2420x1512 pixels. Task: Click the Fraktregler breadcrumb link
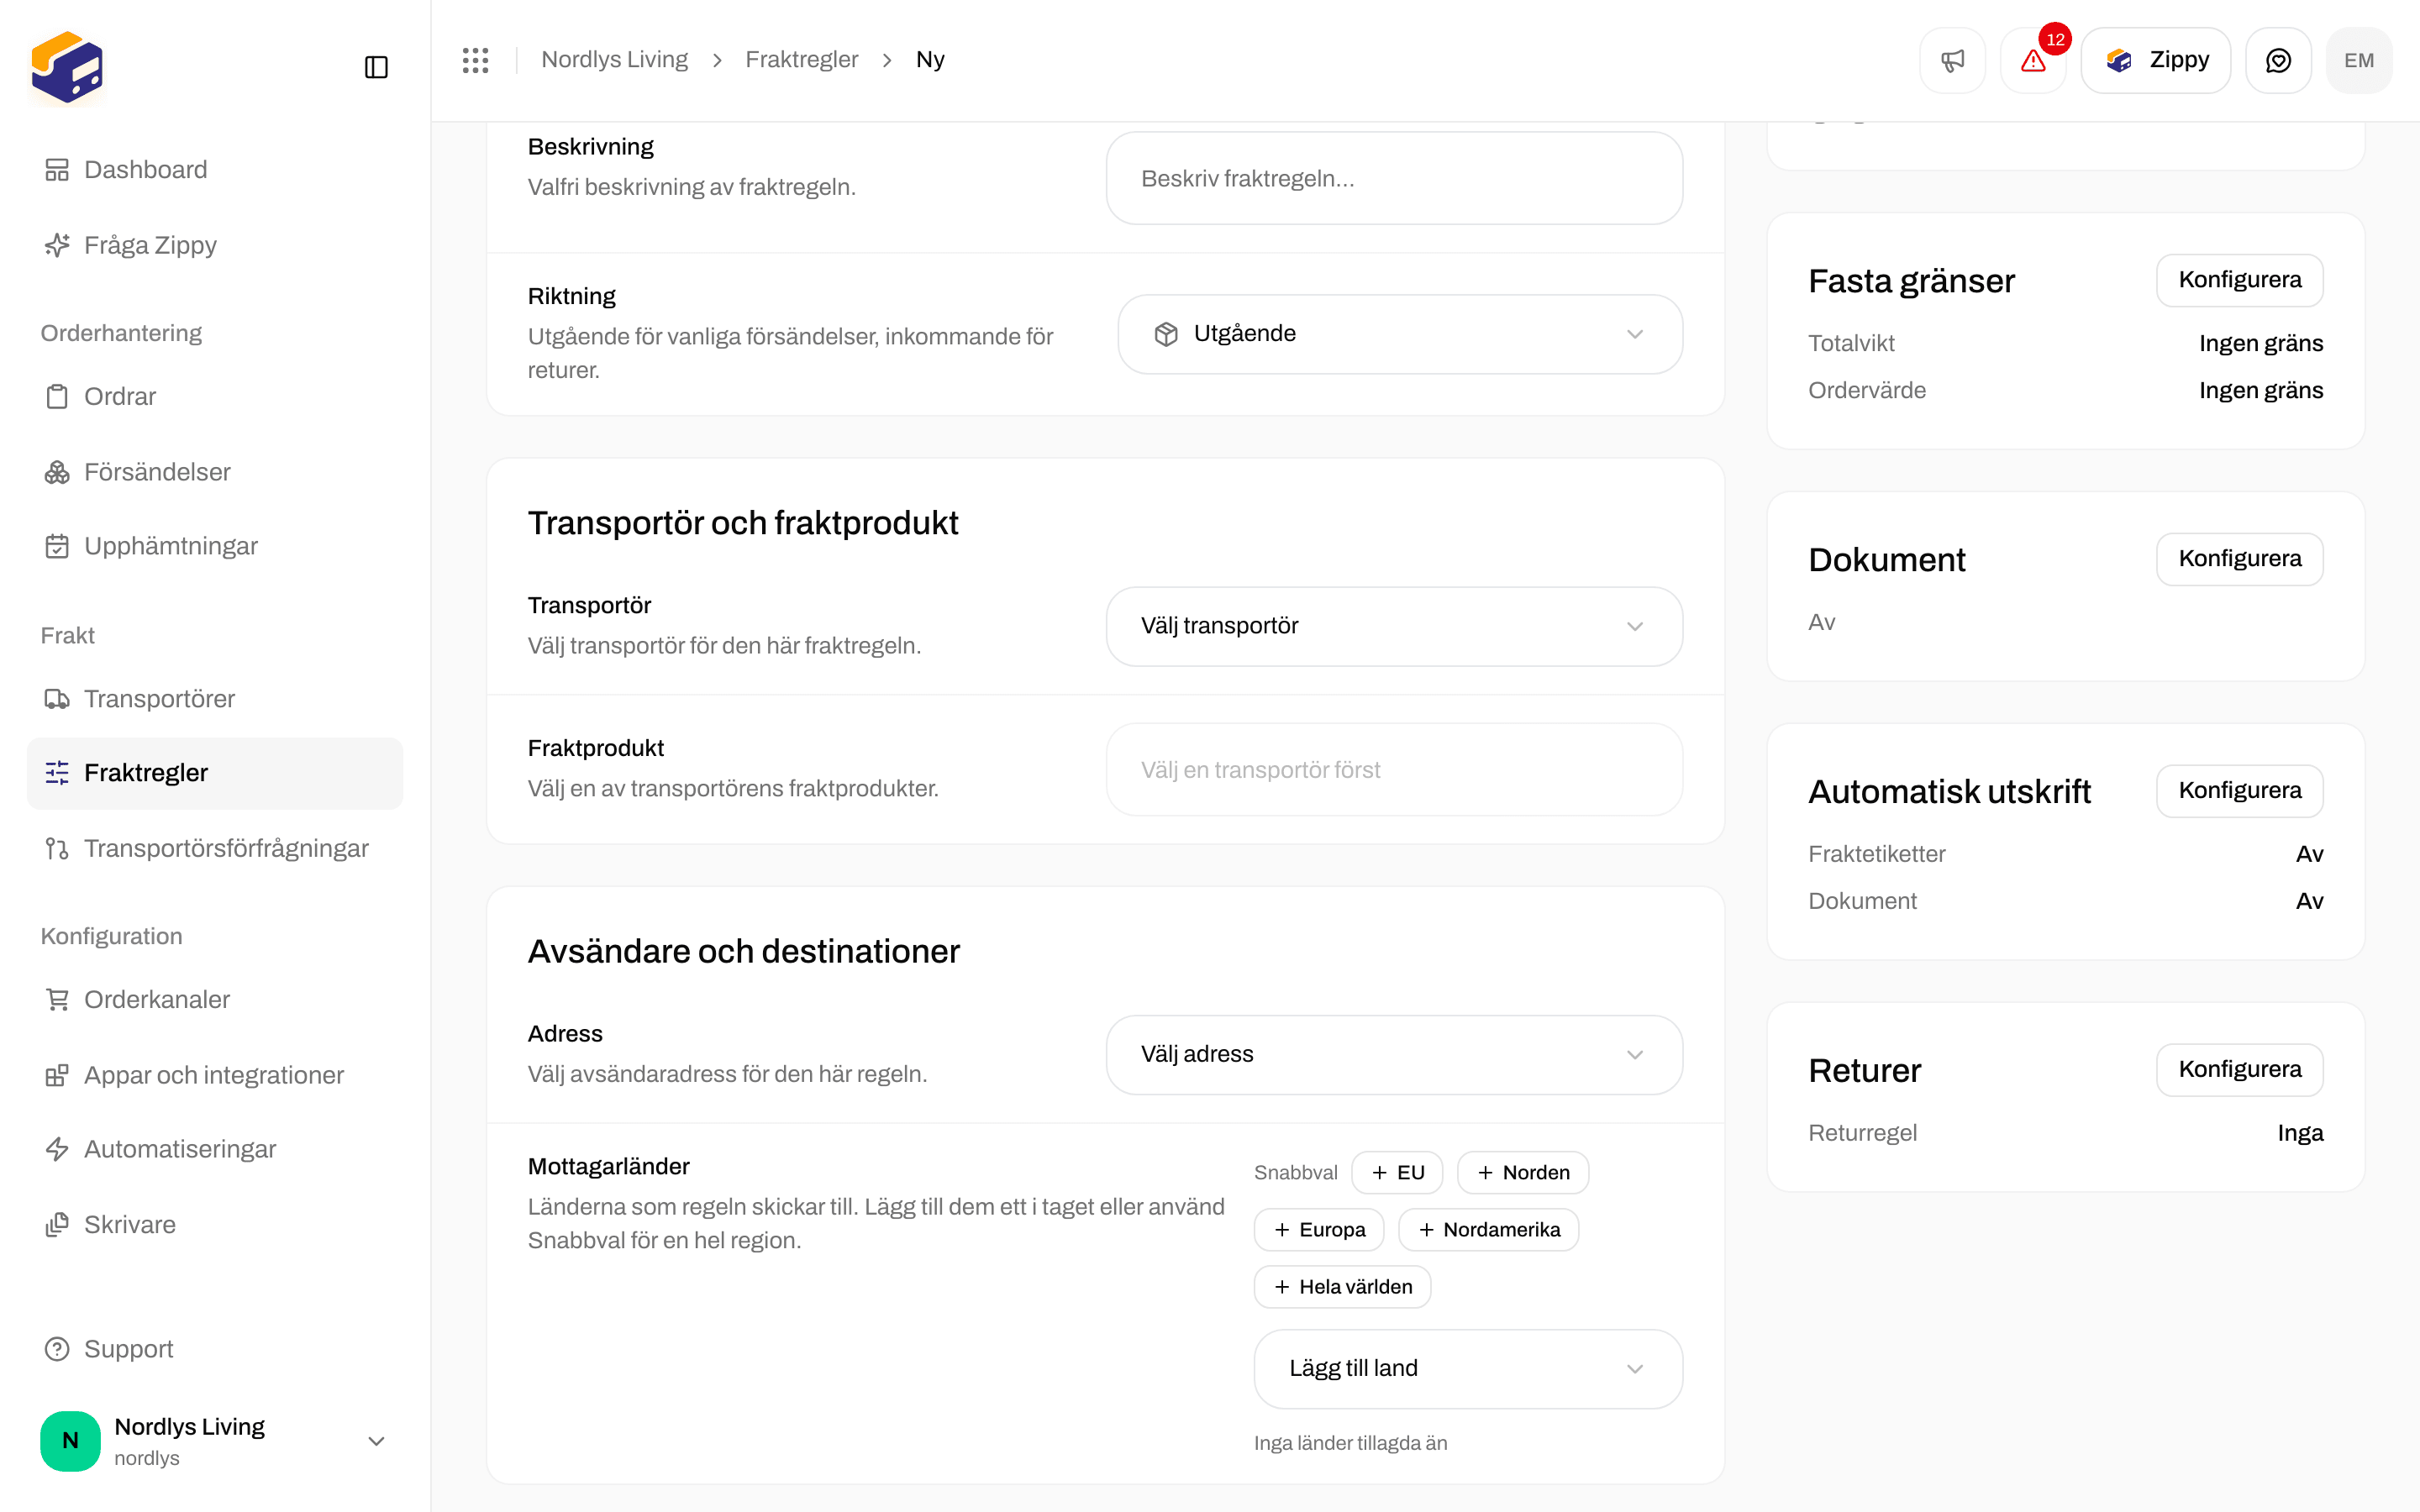tap(801, 60)
